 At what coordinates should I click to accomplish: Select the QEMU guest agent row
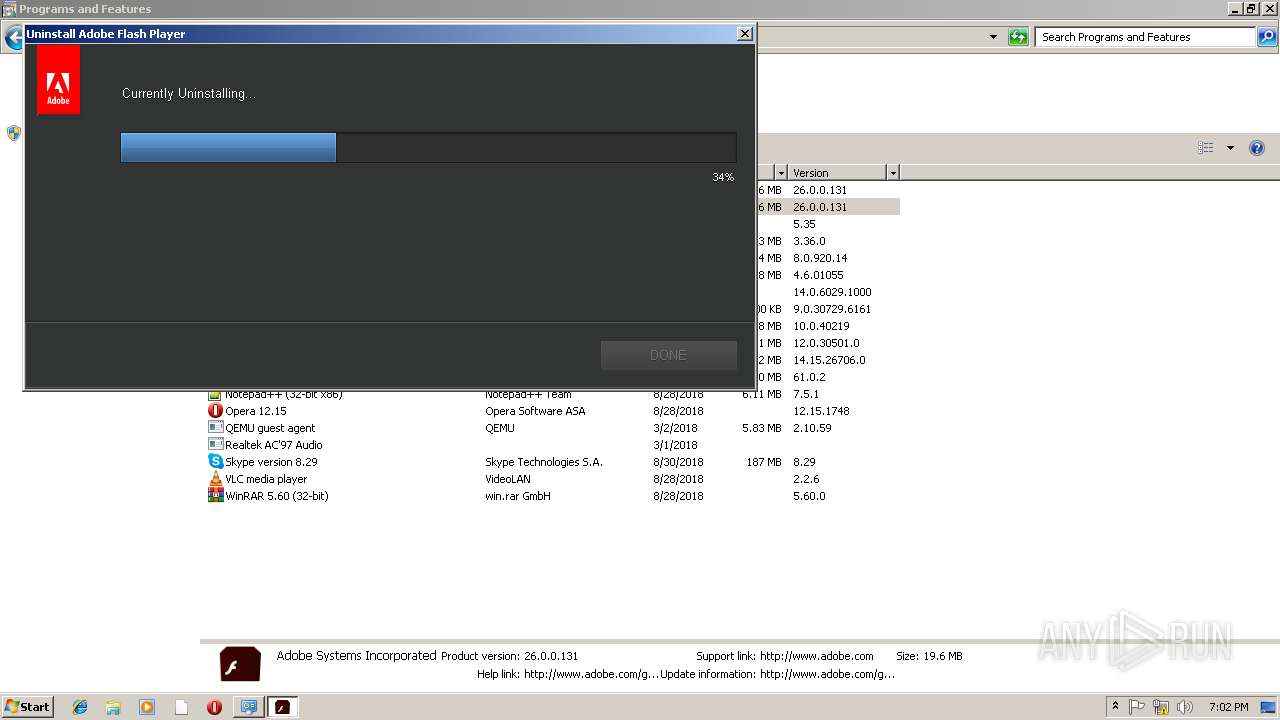[x=553, y=428]
